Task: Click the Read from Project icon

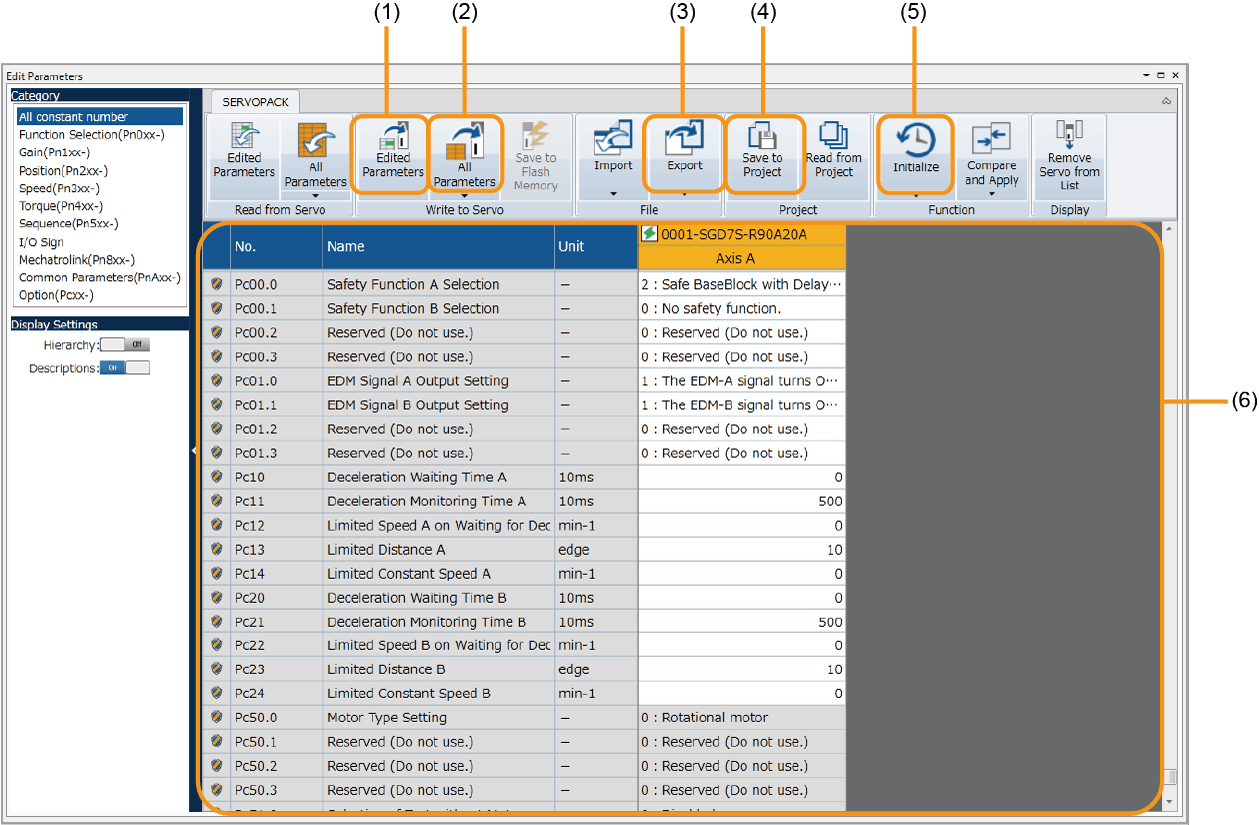Action: (833, 136)
